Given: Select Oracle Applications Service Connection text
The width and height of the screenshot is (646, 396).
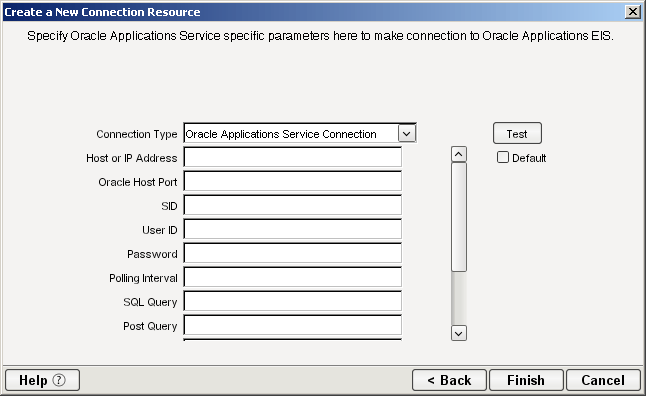Looking at the screenshot, I should coord(281,134).
